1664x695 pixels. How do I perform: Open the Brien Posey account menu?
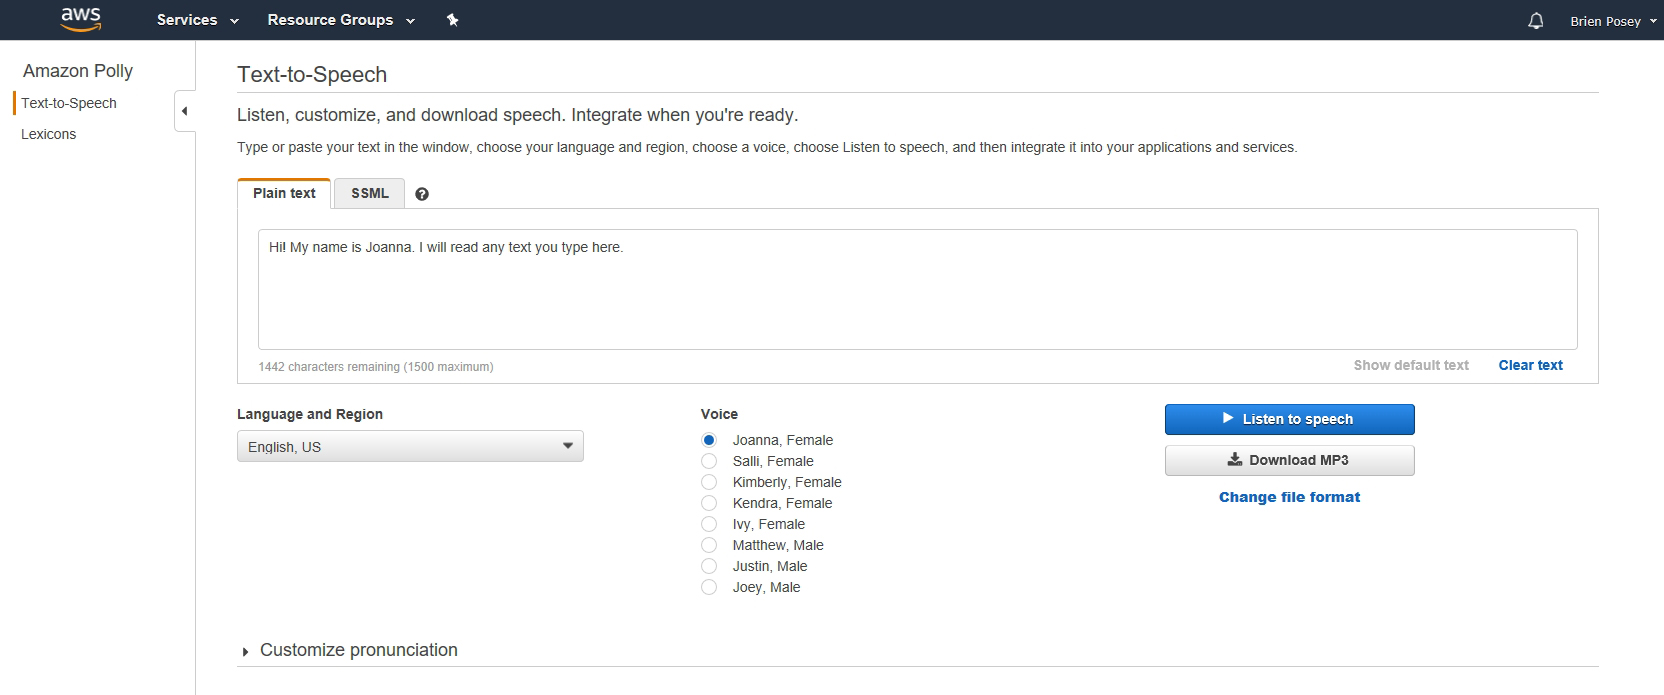pos(1612,21)
